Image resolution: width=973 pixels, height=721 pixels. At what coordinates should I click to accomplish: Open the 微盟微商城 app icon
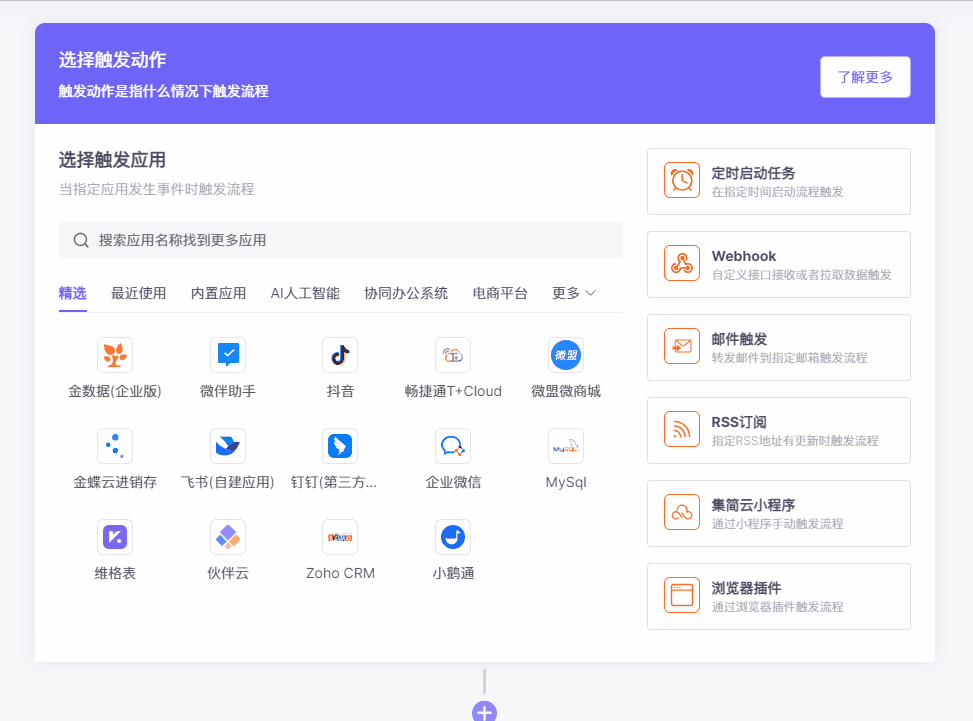[566, 355]
